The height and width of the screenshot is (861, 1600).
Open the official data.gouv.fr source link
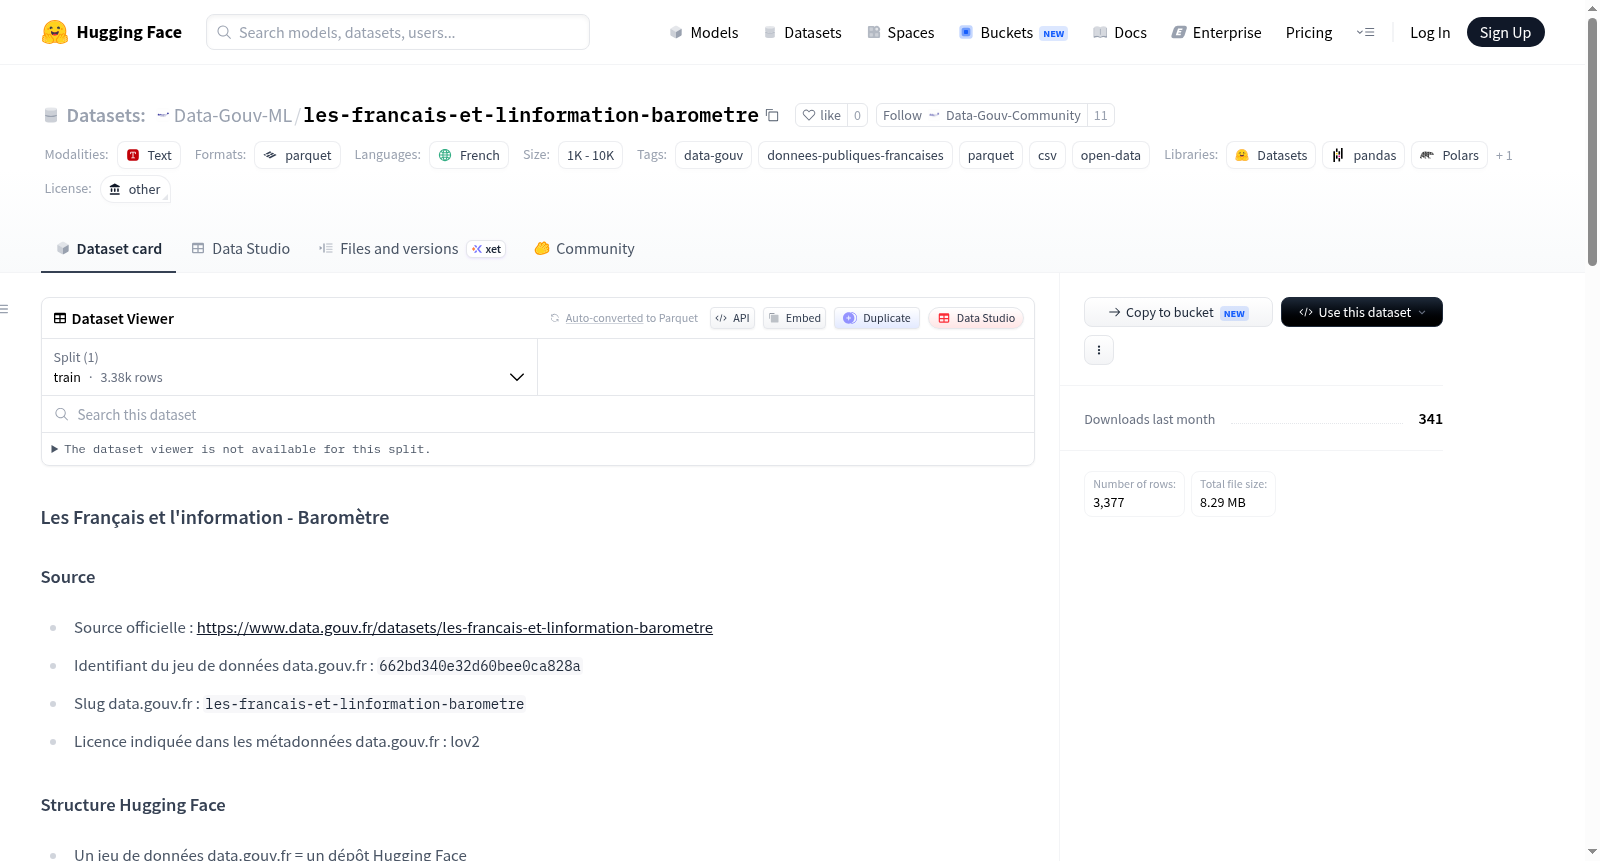[x=455, y=628]
